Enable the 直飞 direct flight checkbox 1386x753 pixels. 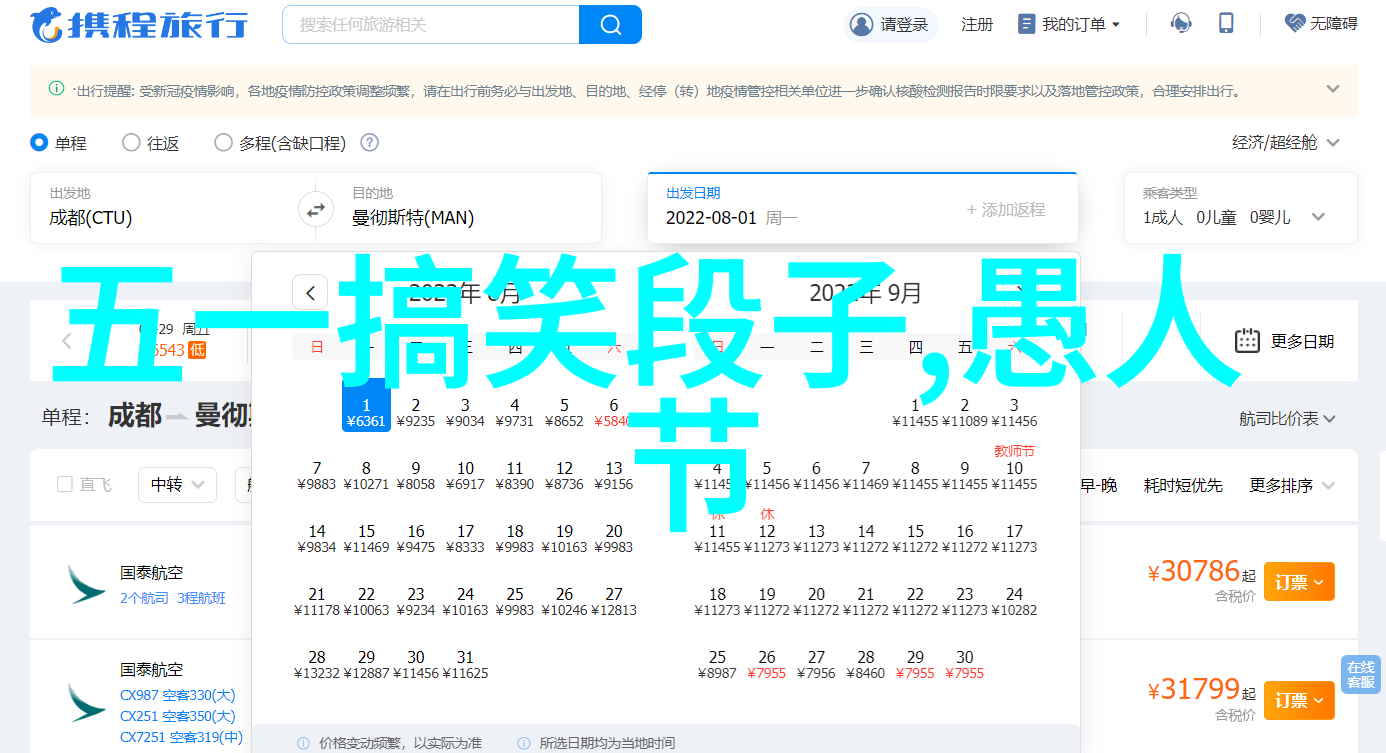[65, 485]
